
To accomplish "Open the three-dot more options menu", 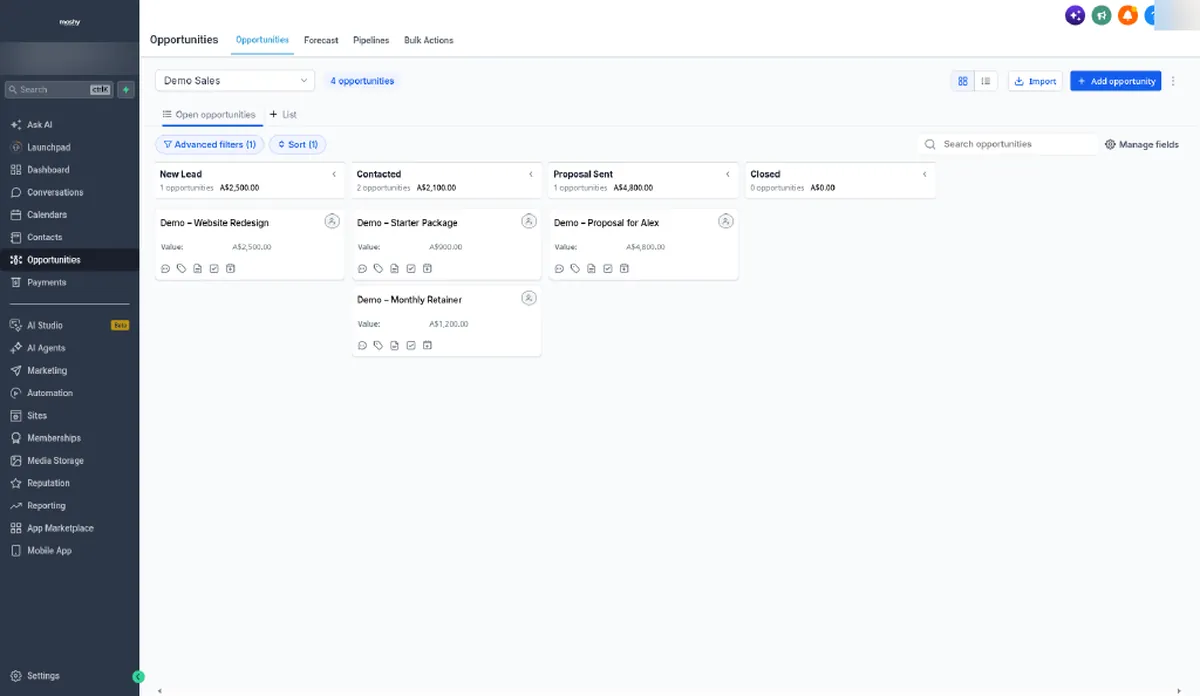I will tap(1173, 81).
